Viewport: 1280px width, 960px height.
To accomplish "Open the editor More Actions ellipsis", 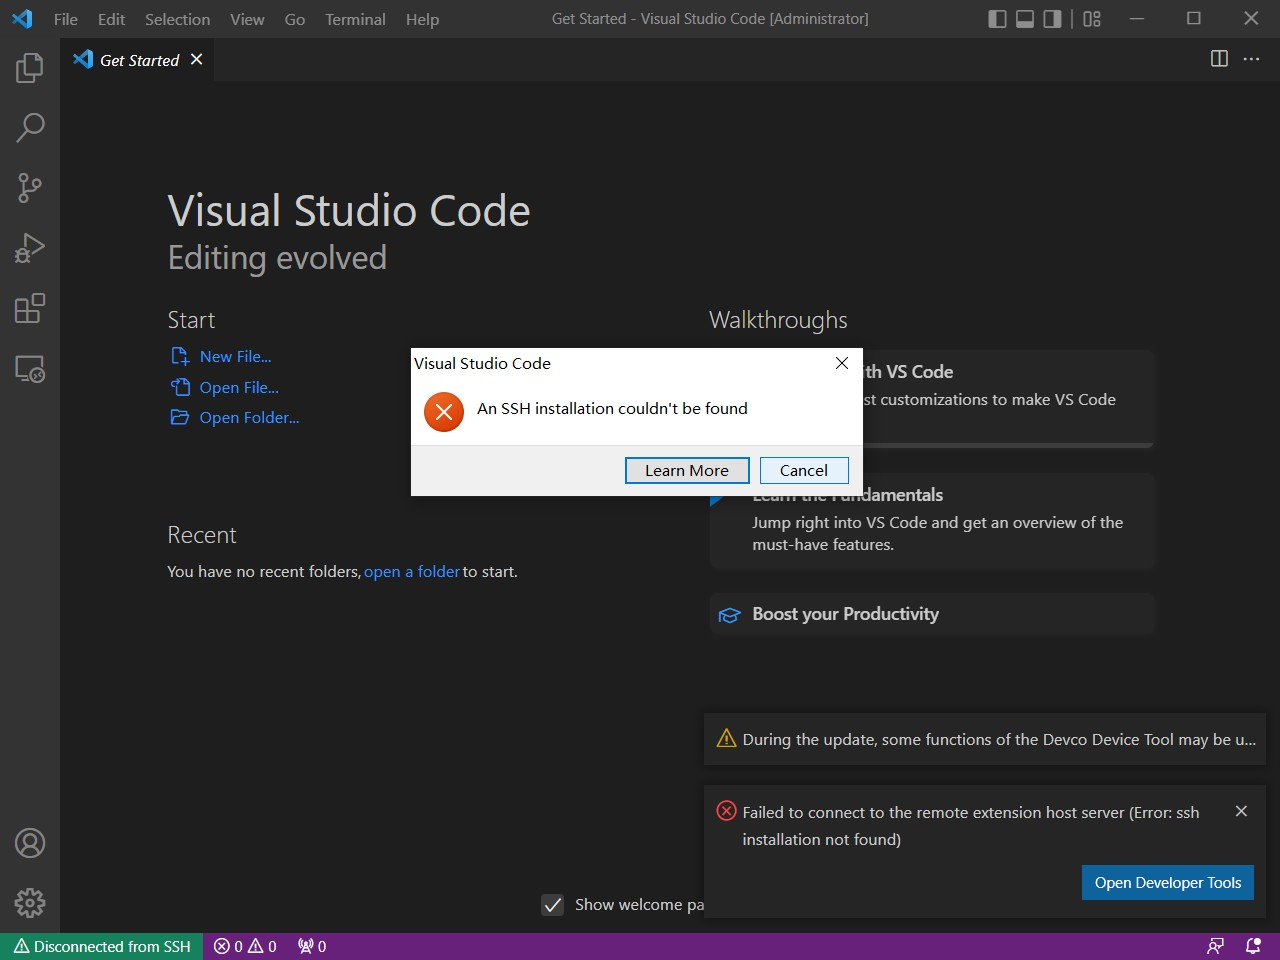I will point(1251,59).
